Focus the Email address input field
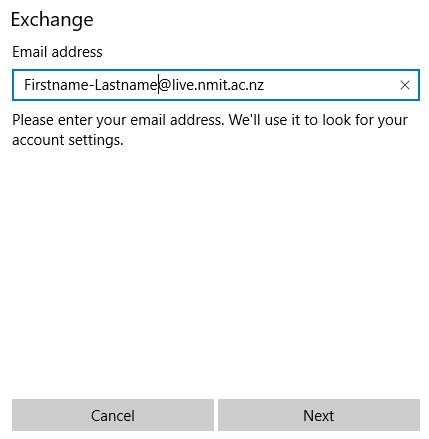This screenshot has width=429, height=439. click(x=216, y=85)
